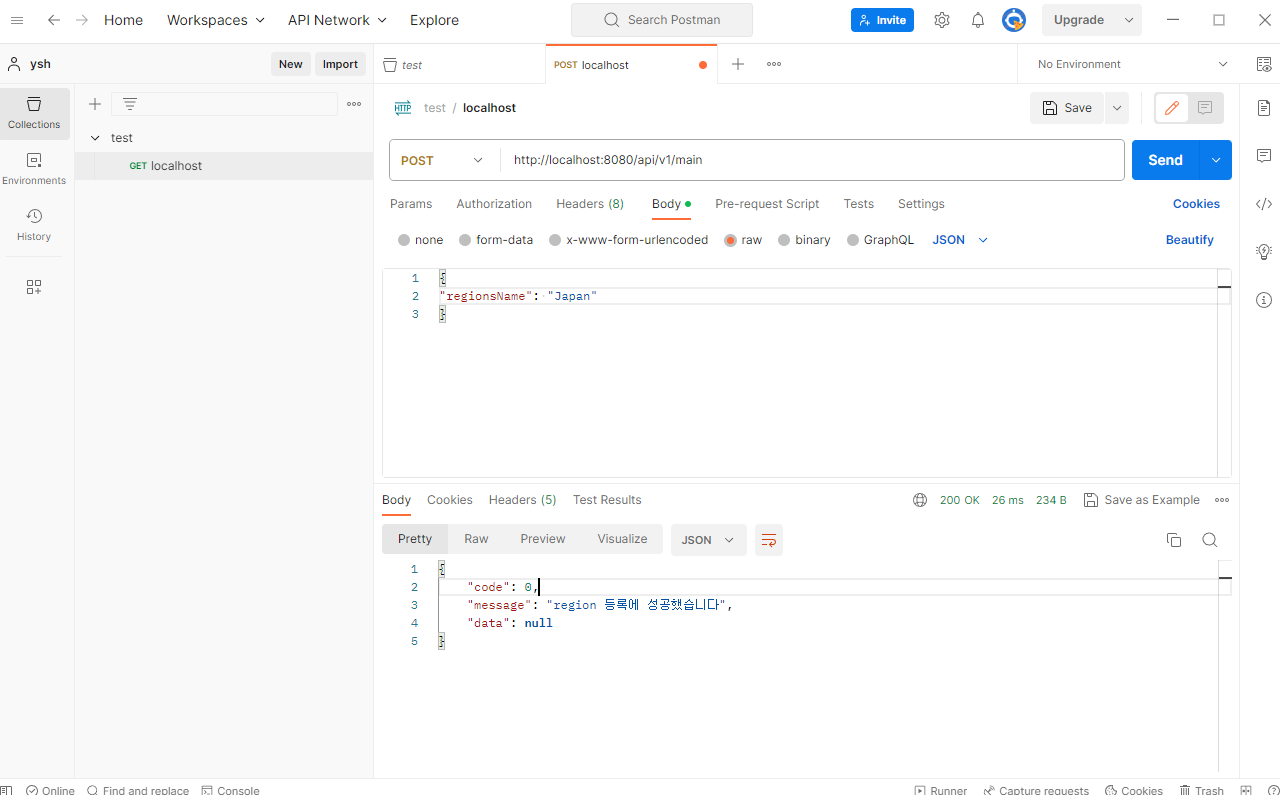
Task: Open Comments icon in right sidebar
Action: pos(1264,156)
